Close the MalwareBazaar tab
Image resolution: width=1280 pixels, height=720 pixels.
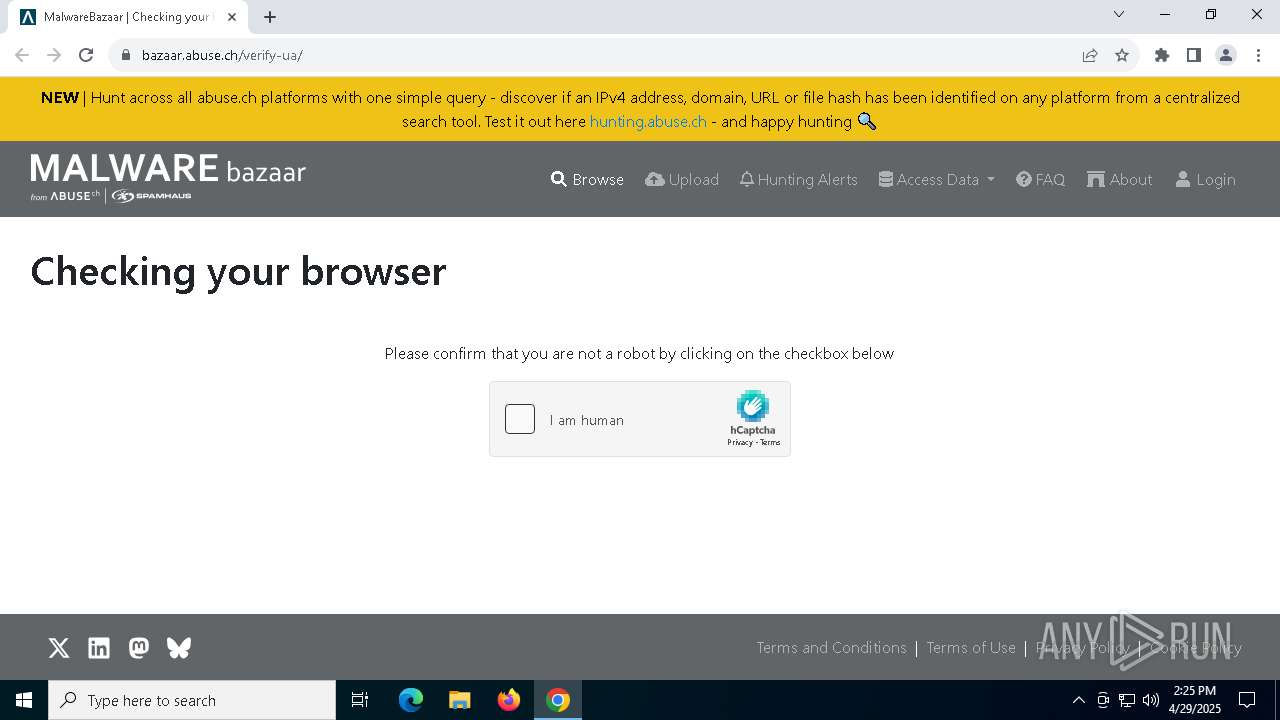tap(232, 17)
